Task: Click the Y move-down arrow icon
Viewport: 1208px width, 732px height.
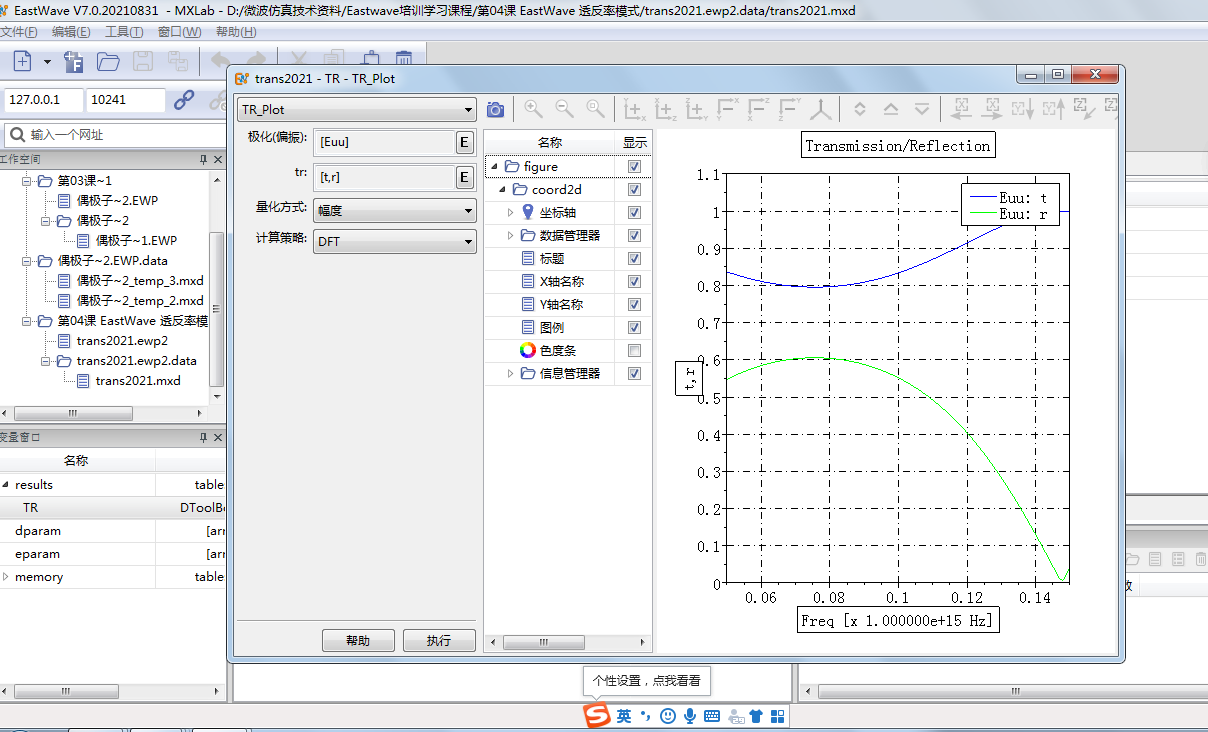Action: pyautogui.click(x=1022, y=109)
